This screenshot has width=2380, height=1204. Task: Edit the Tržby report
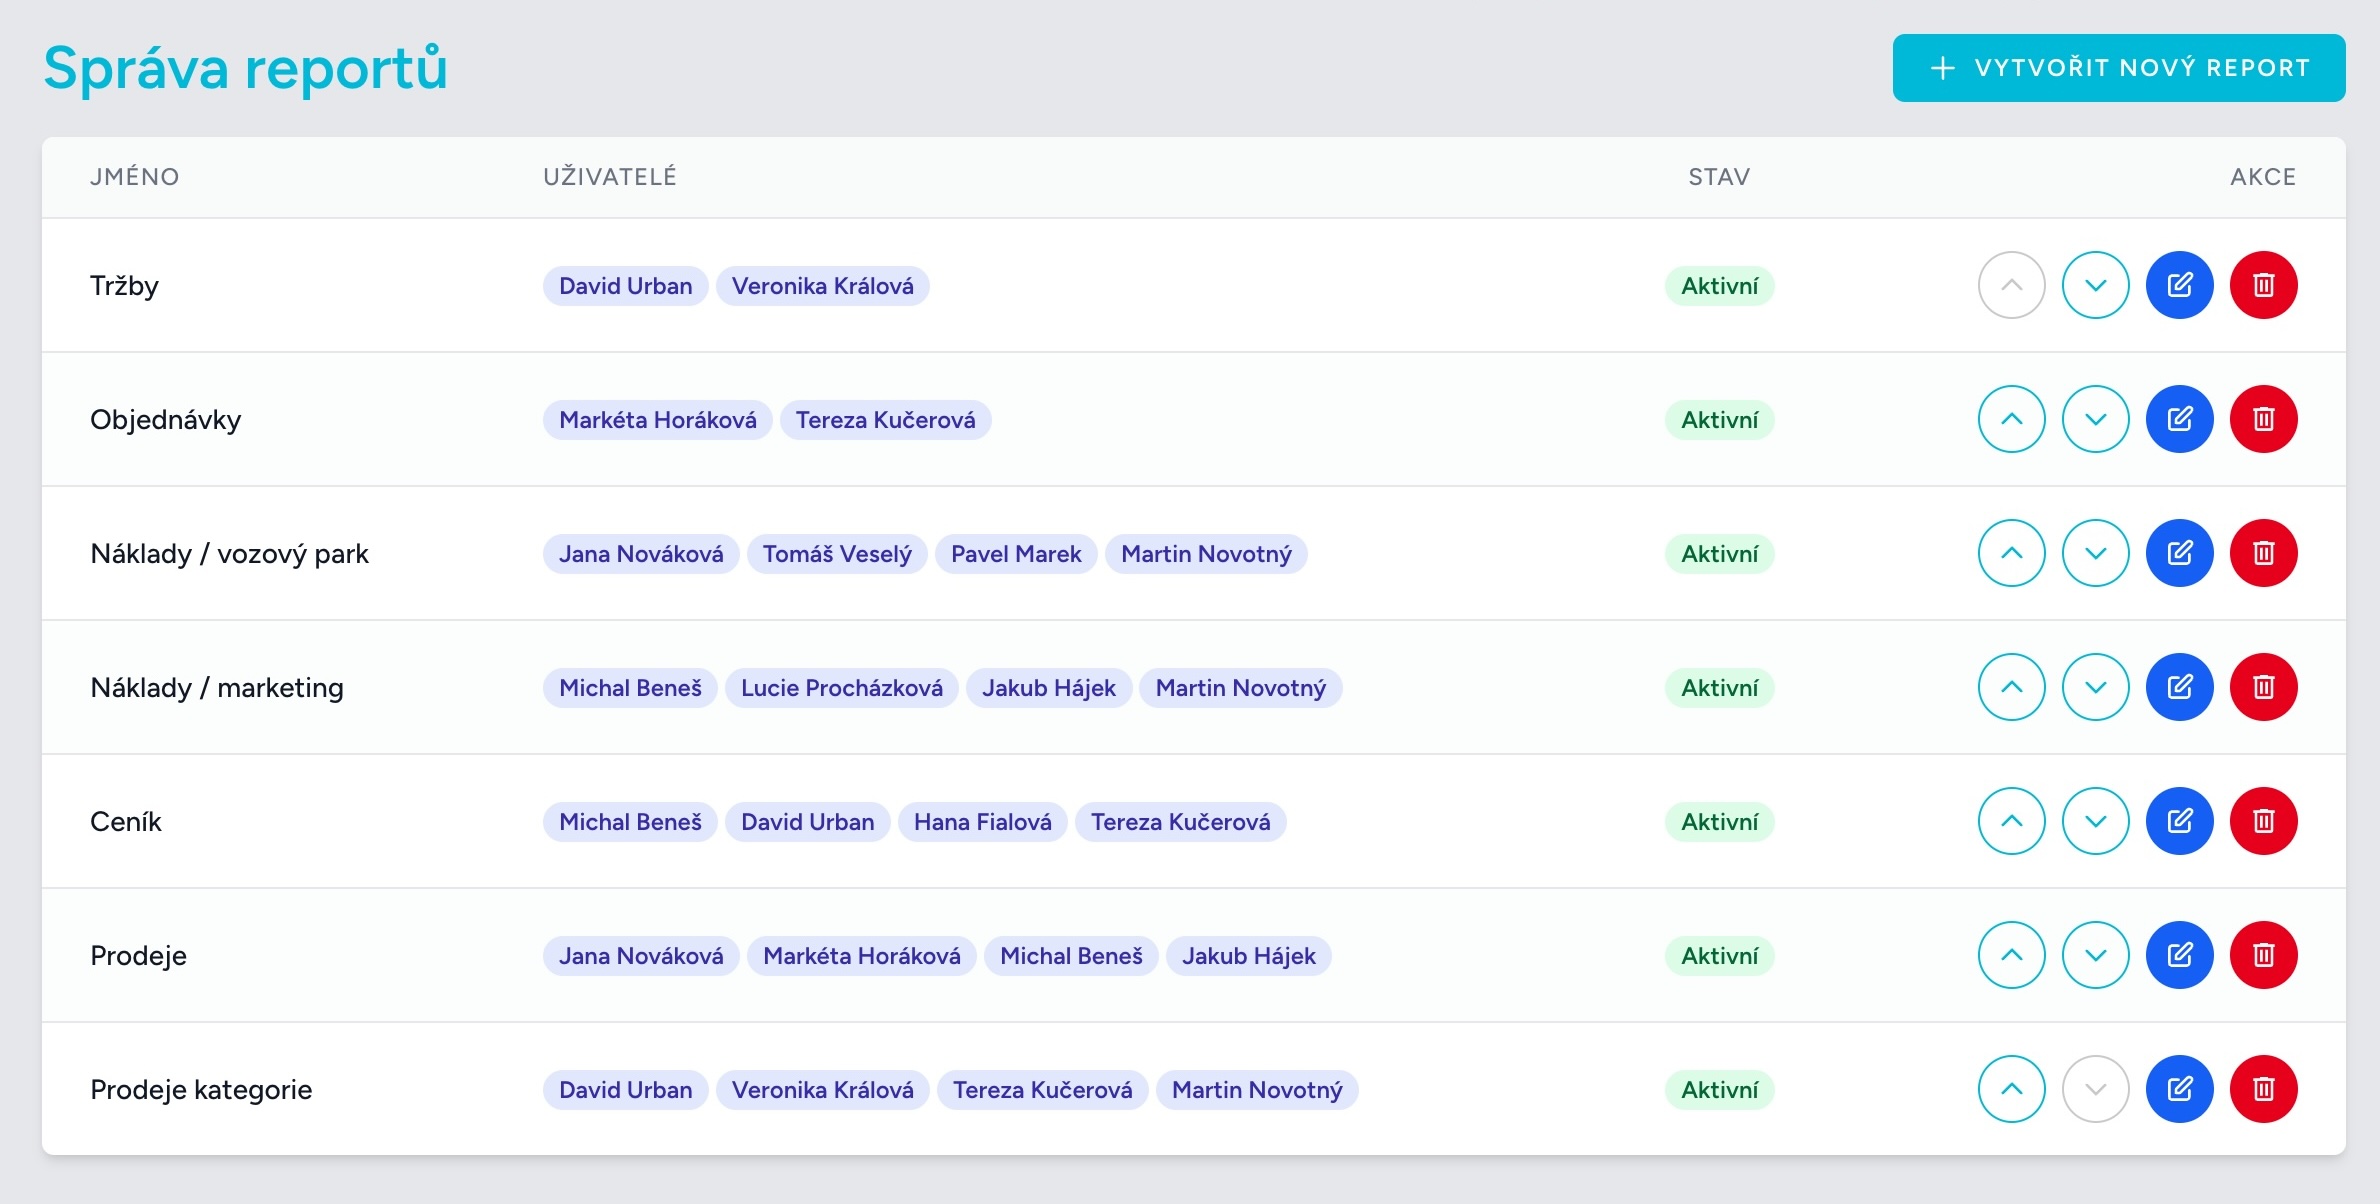click(2179, 285)
